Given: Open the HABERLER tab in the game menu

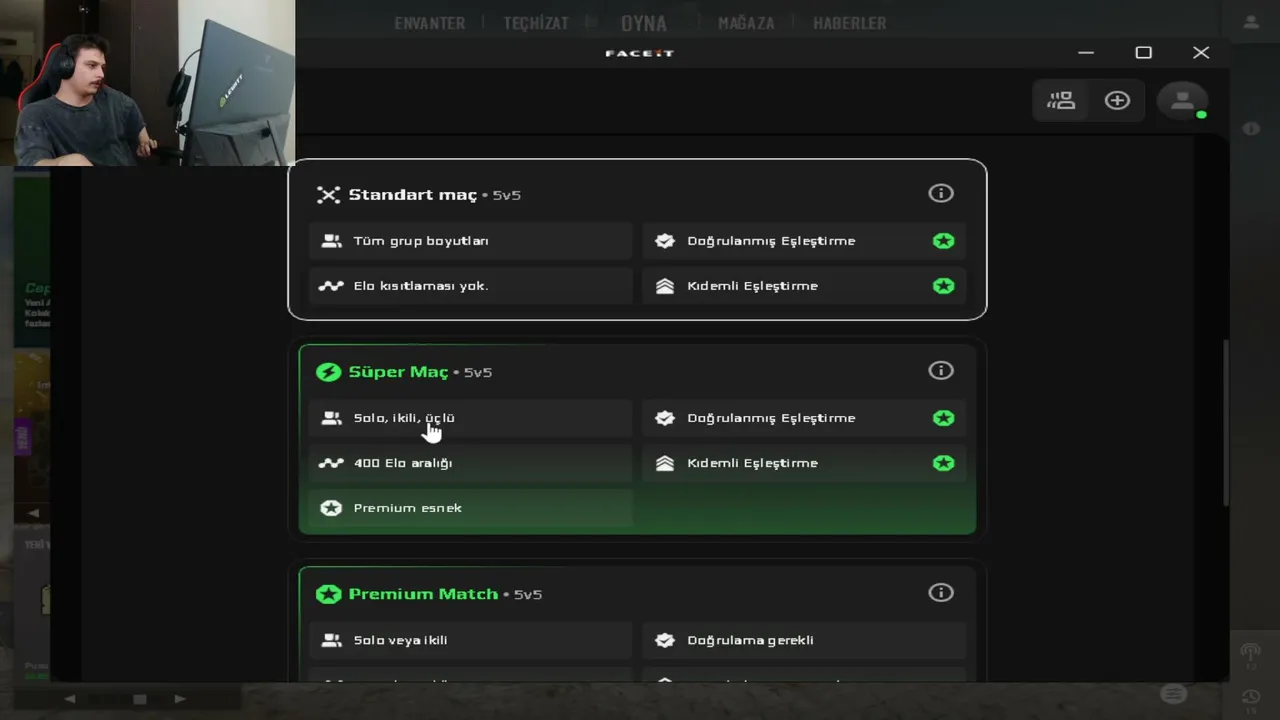Looking at the screenshot, I should pyautogui.click(x=849, y=23).
